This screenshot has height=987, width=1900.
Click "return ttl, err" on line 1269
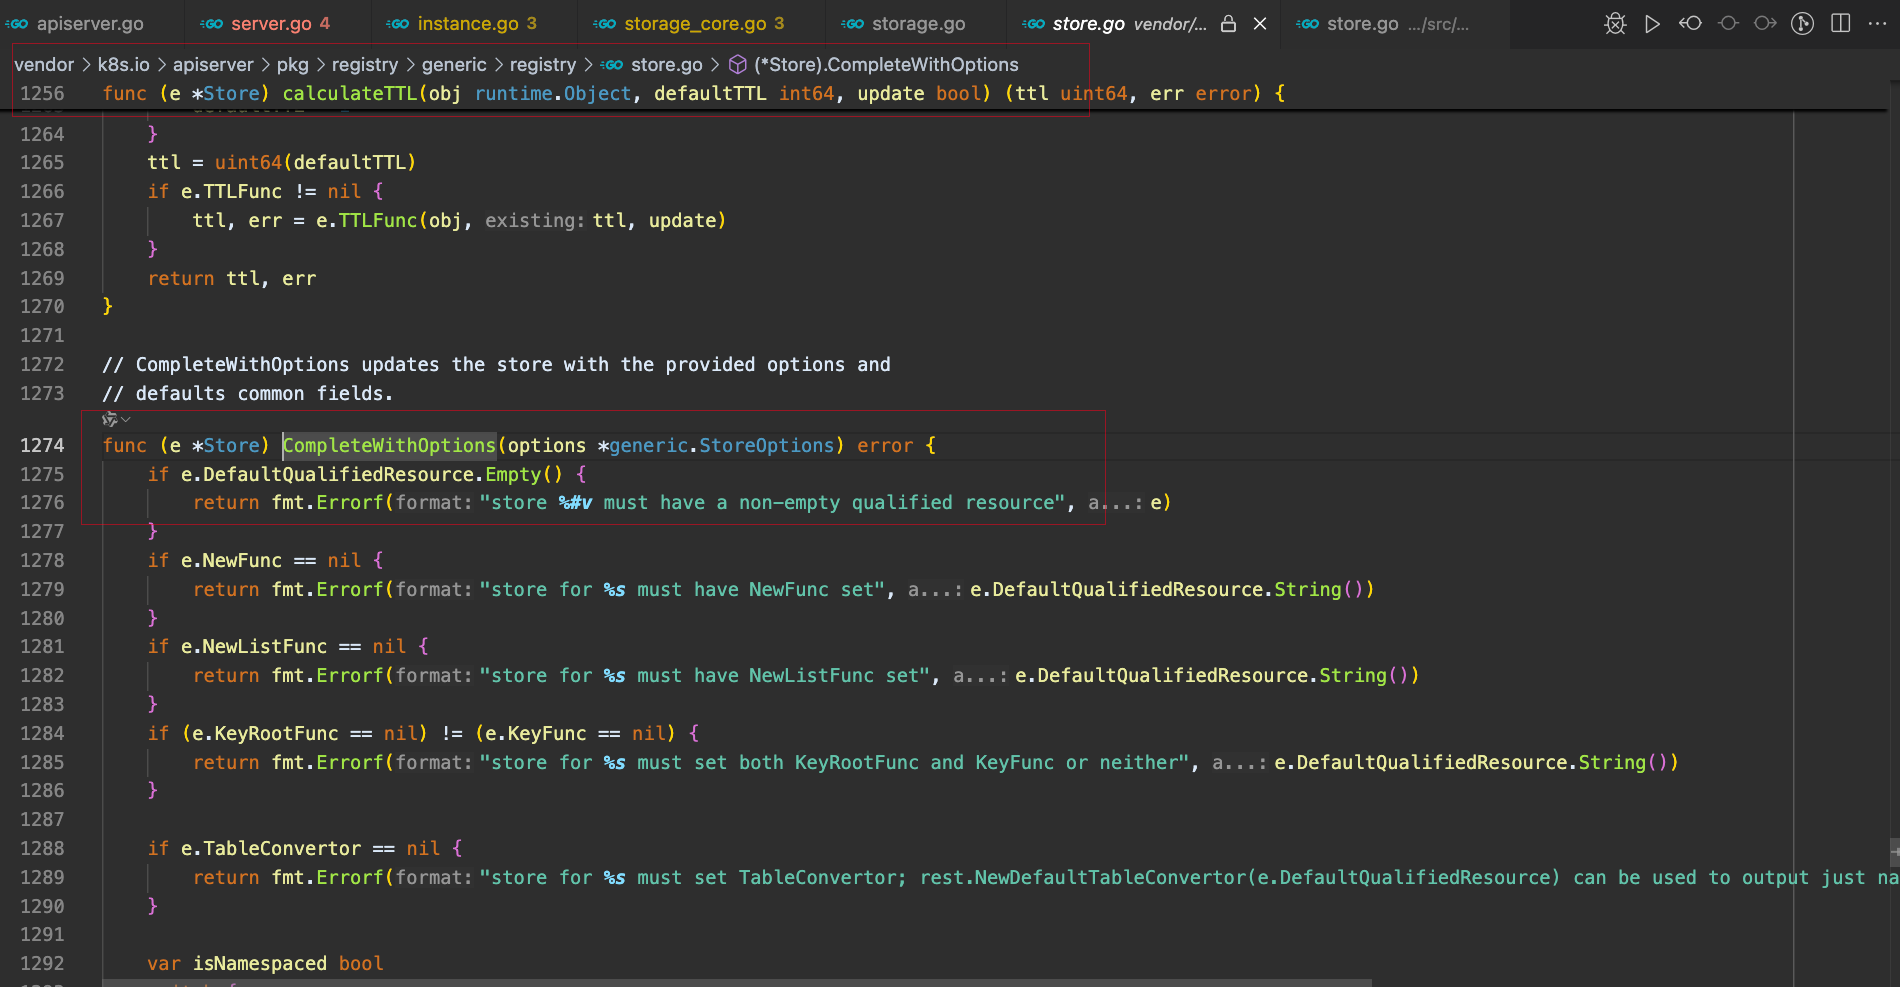pyautogui.click(x=232, y=278)
